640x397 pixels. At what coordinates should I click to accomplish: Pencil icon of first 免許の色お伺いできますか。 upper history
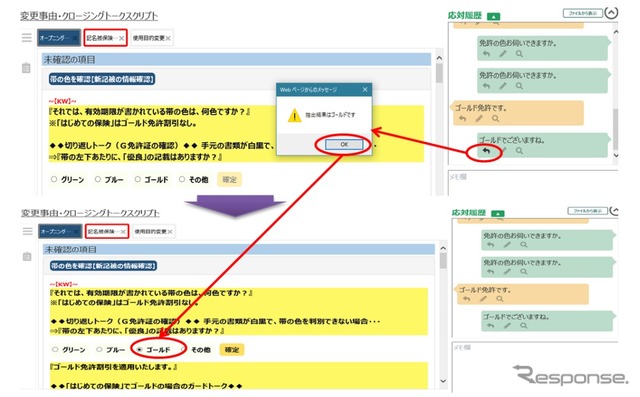(x=503, y=53)
